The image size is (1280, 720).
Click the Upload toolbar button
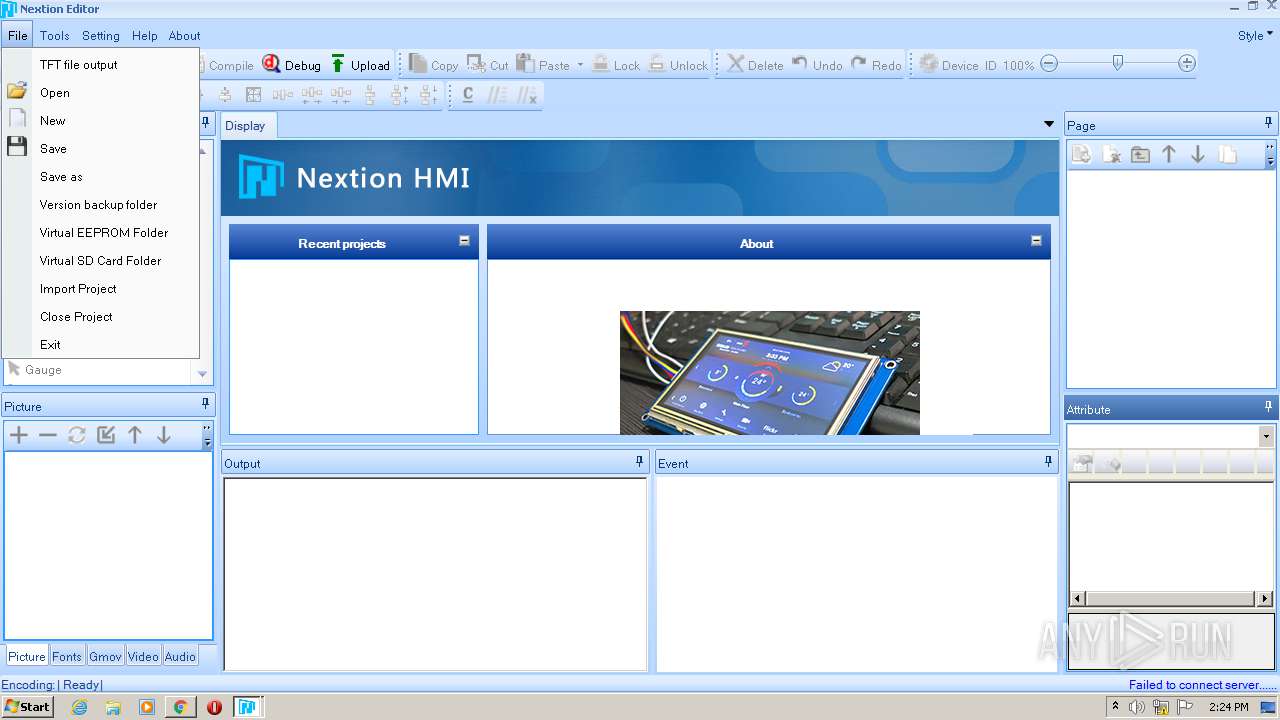(360, 65)
